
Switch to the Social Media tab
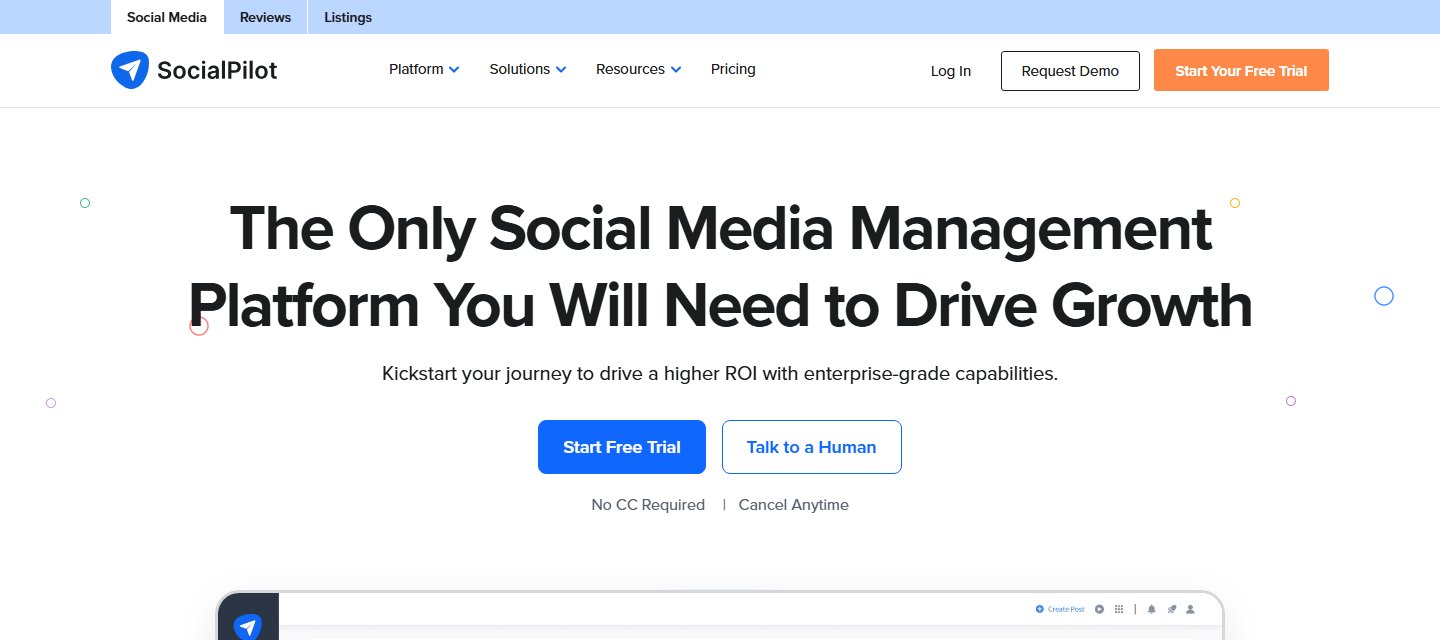point(167,17)
